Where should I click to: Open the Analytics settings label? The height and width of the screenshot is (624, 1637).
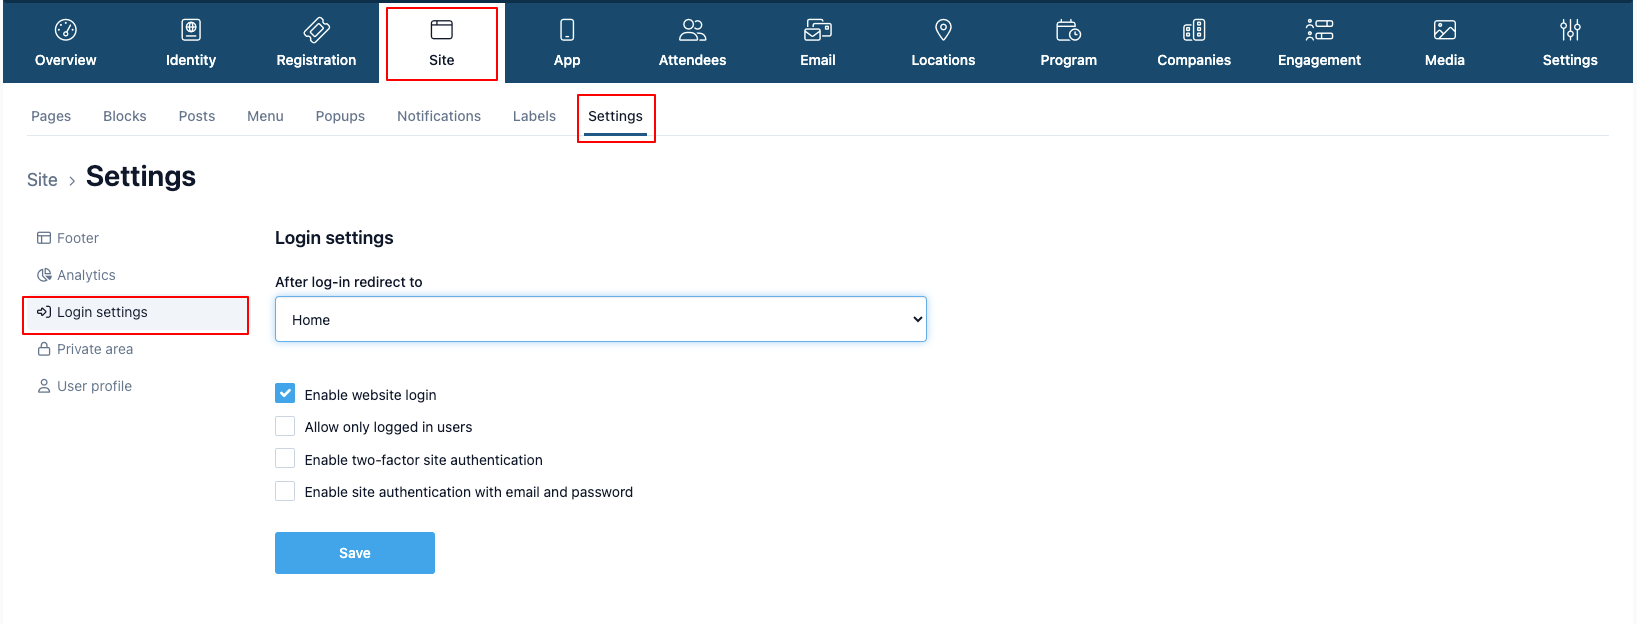click(x=86, y=275)
